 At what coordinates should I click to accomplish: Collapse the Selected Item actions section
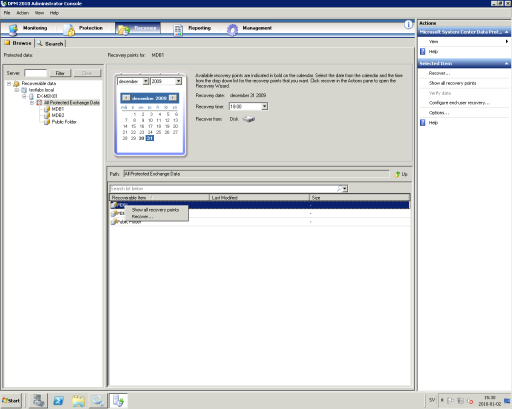click(x=507, y=63)
